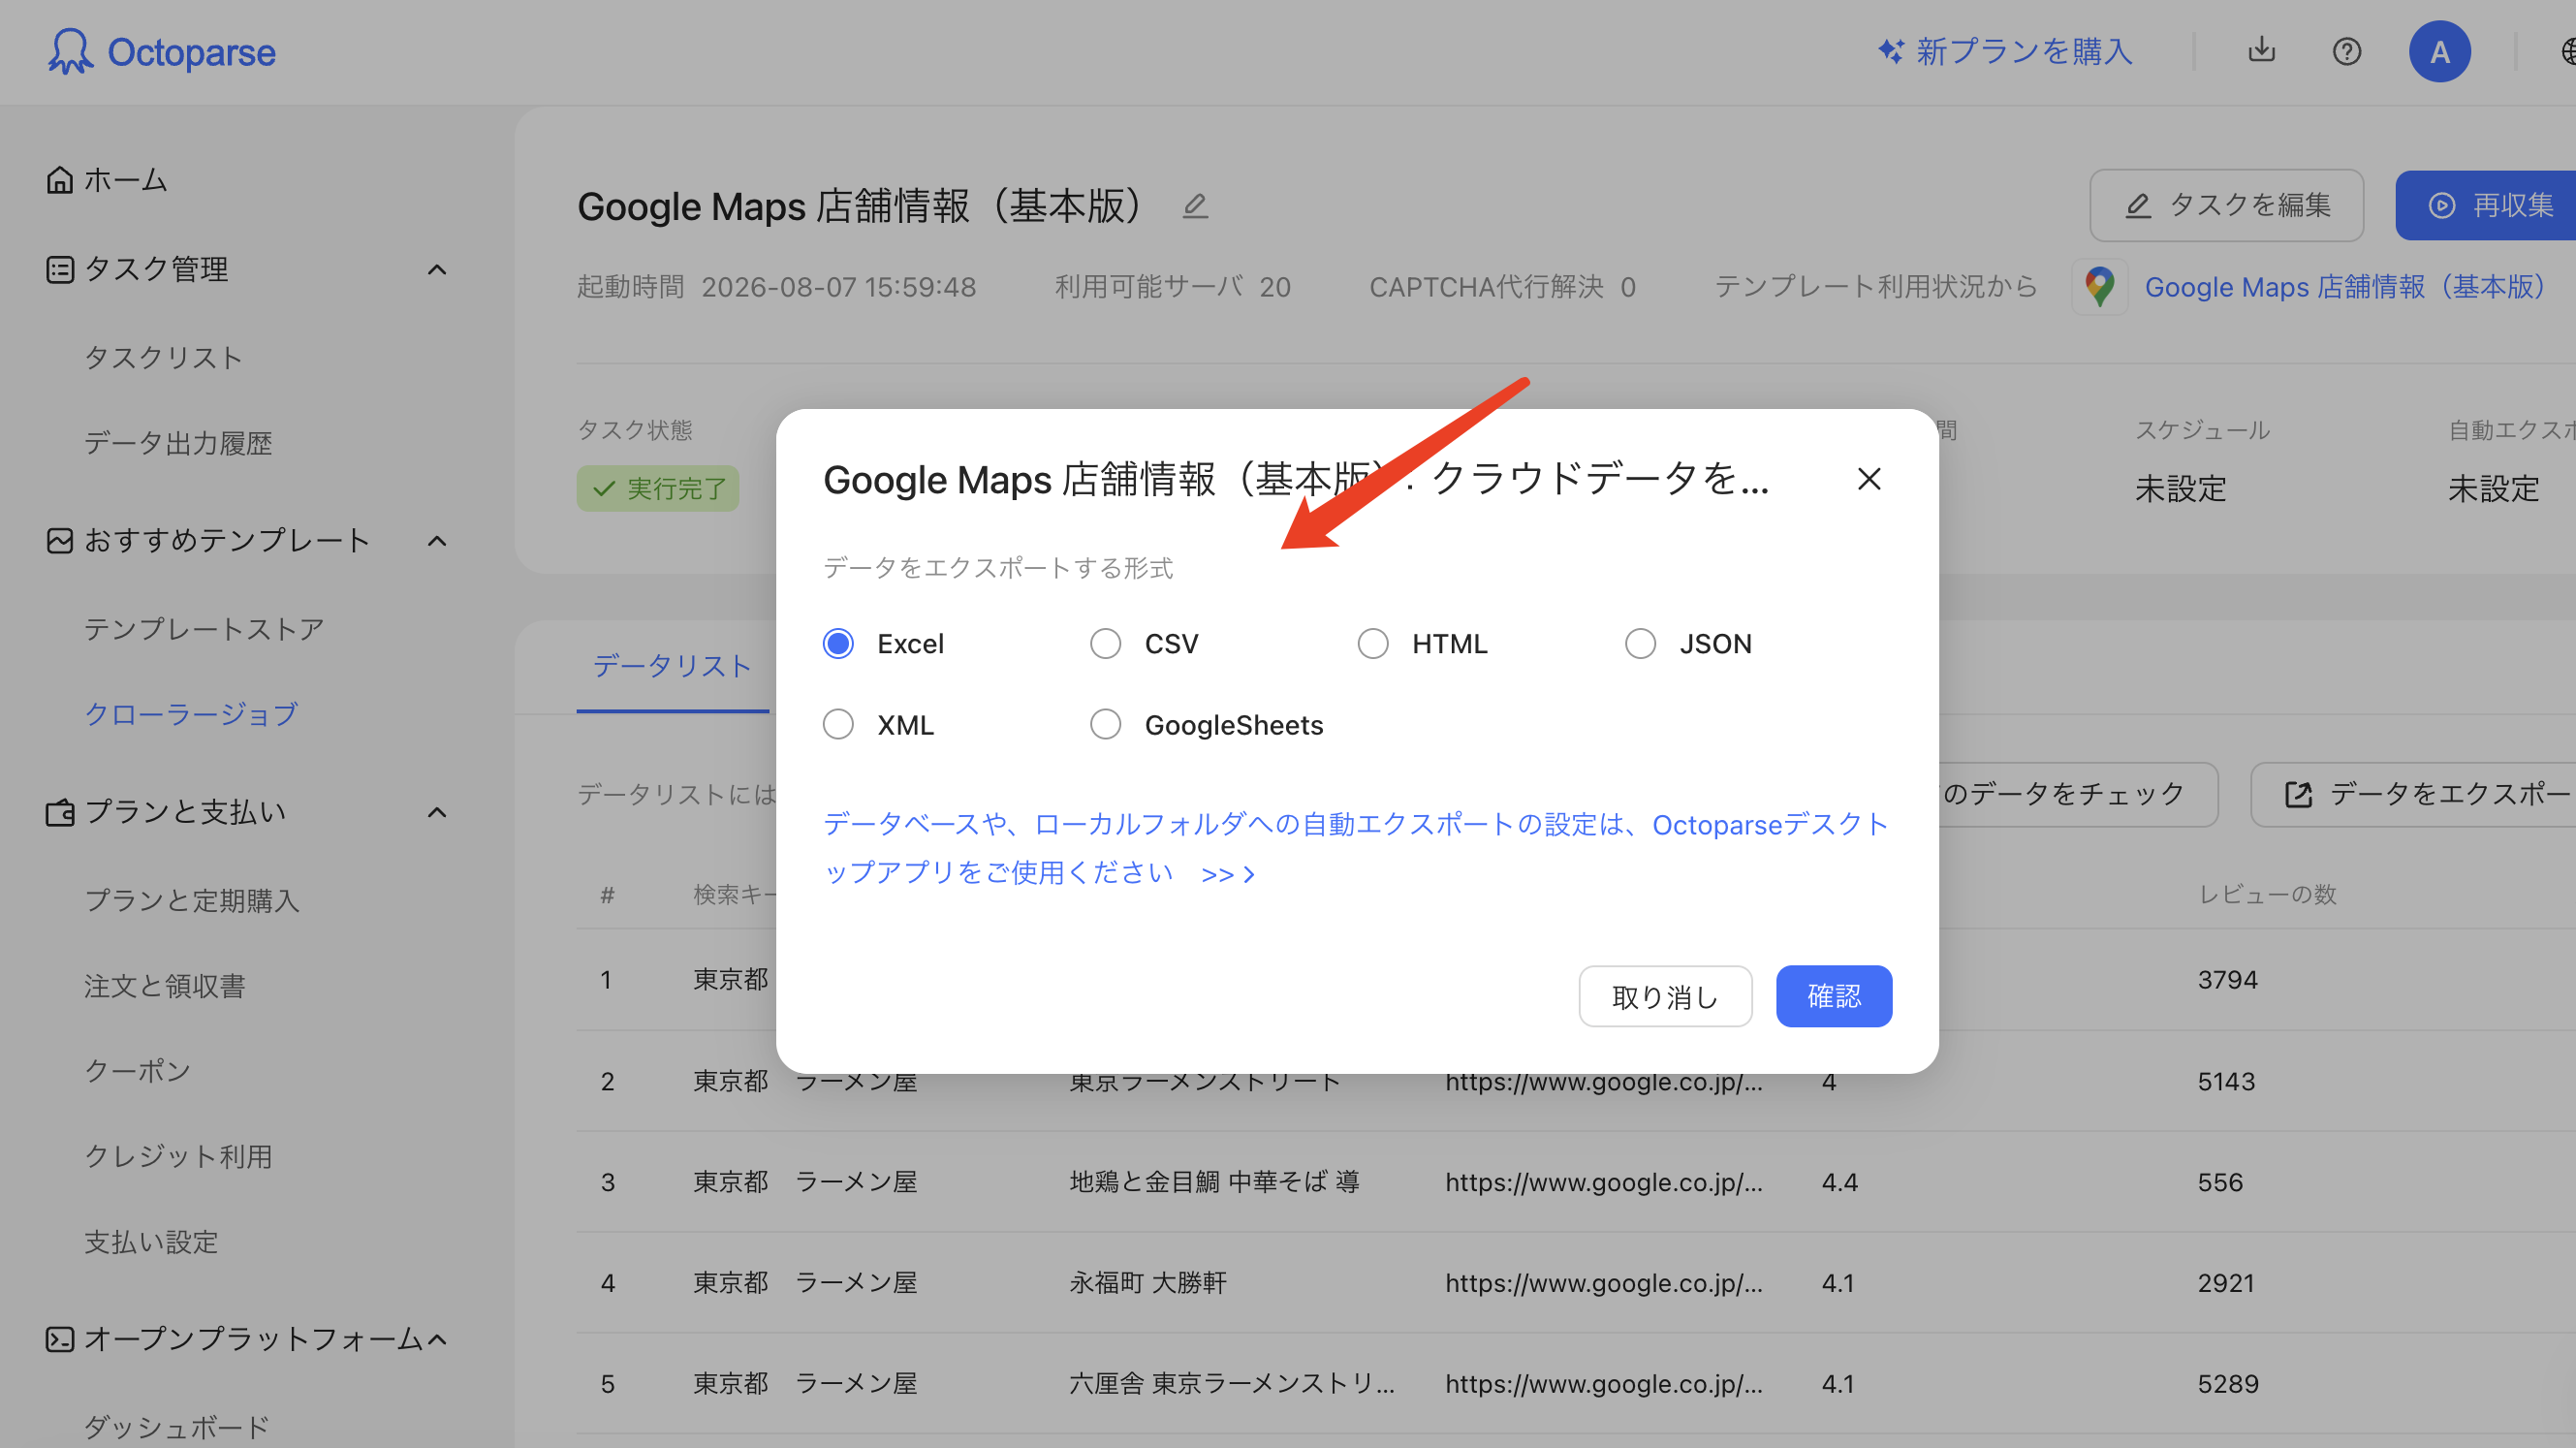Click the スケジュール 未設定 value
The image size is (2576, 1448).
[x=2180, y=489]
